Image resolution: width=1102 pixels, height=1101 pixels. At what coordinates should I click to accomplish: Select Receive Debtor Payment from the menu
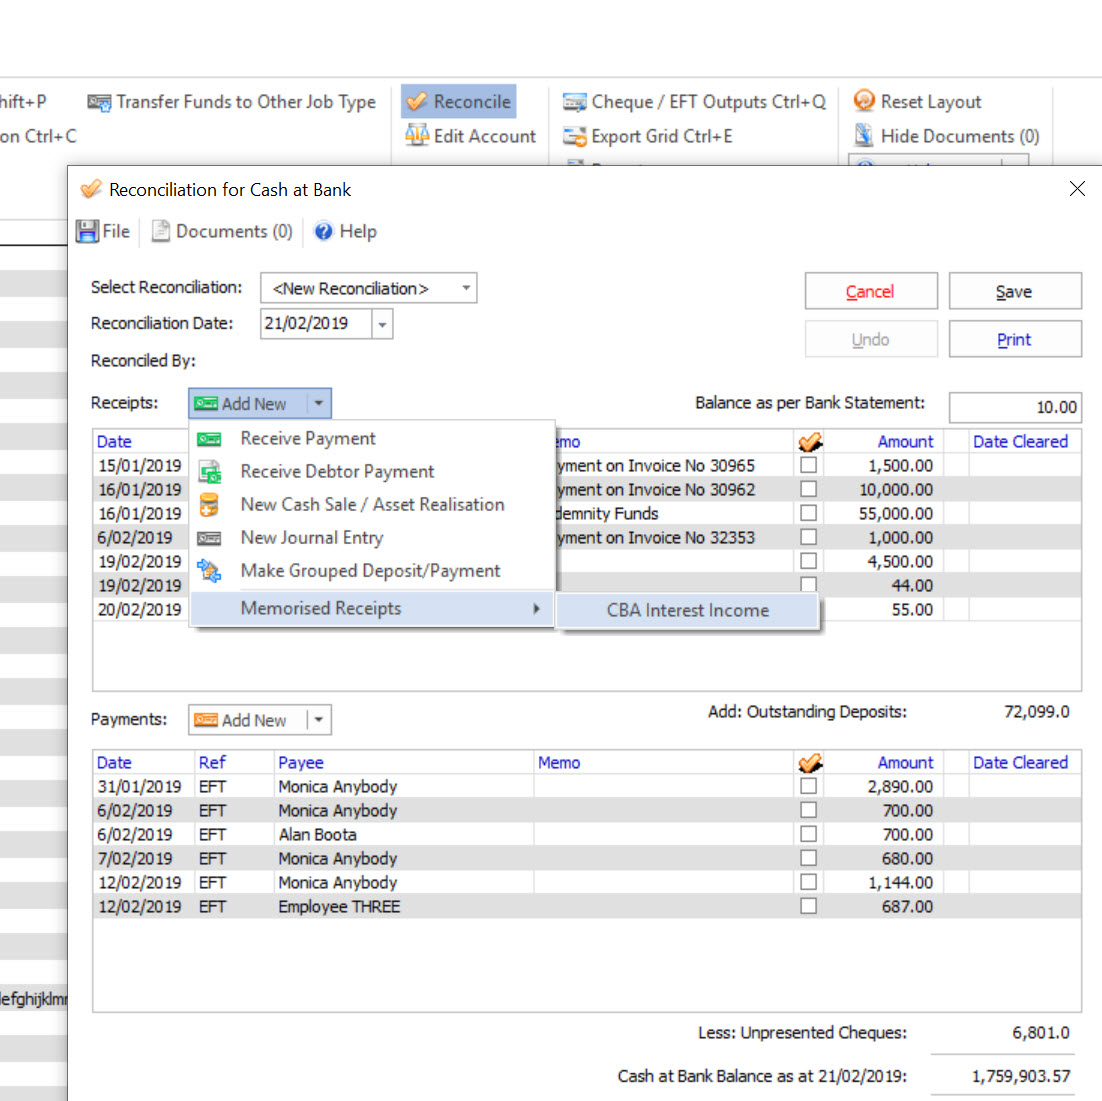[336, 471]
